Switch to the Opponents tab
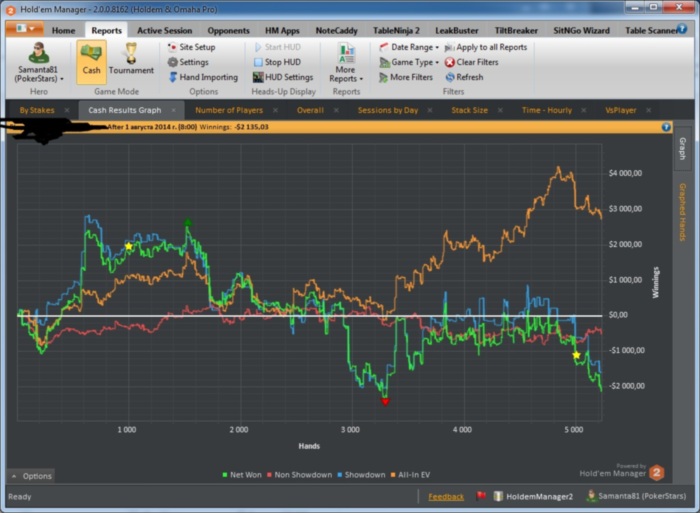700x513 pixels. pos(228,30)
